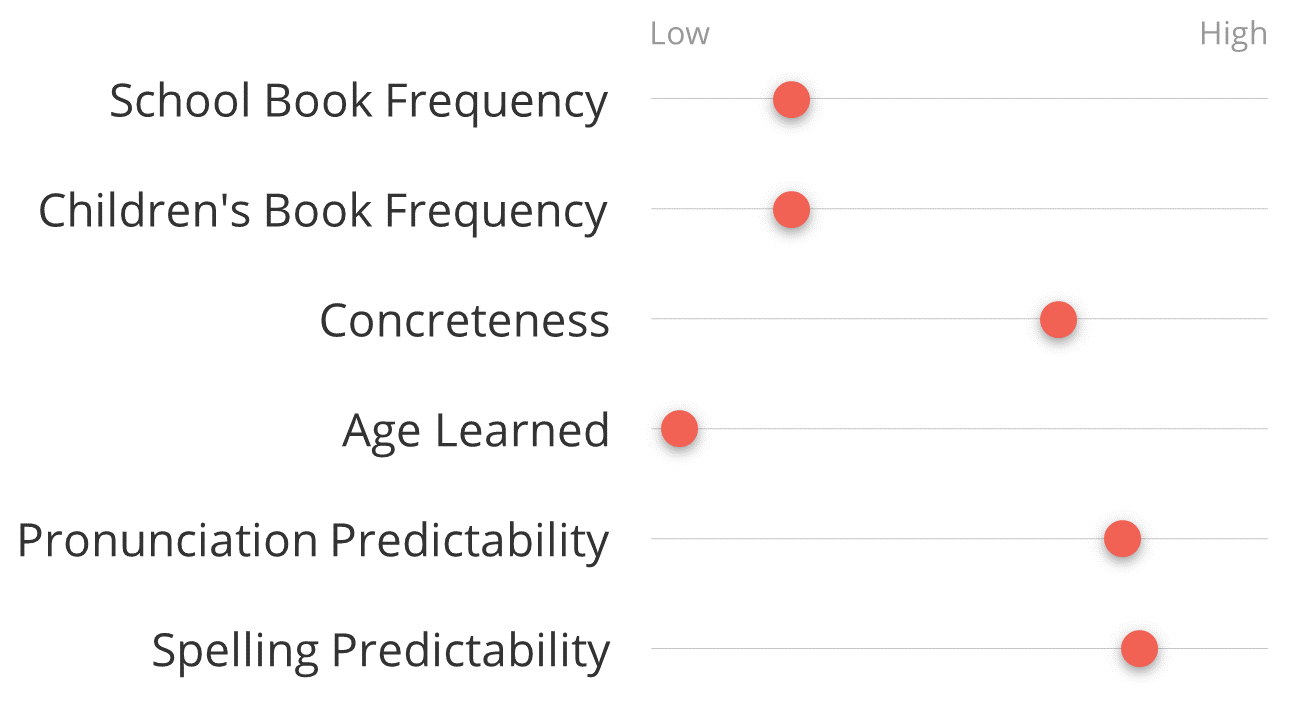Click the Concreteness label text
Screen dimensions: 1302x710
(x=464, y=321)
